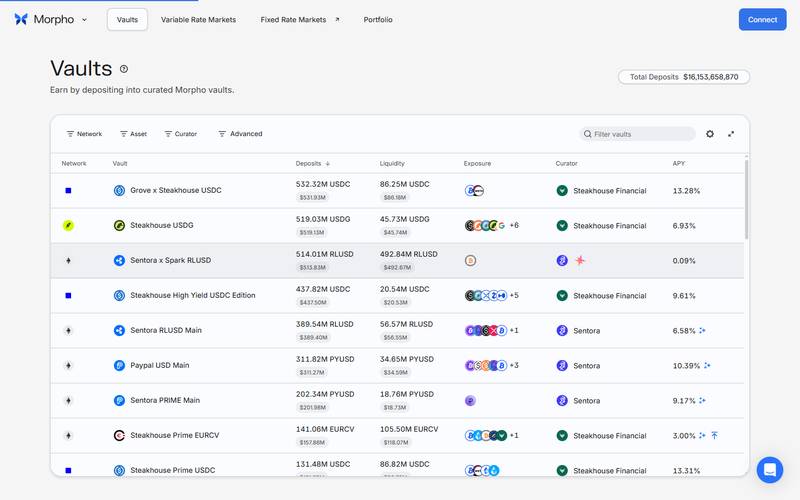This screenshot has width=800, height=500.
Task: Open the Network filter dropdown
Action: pos(84,134)
